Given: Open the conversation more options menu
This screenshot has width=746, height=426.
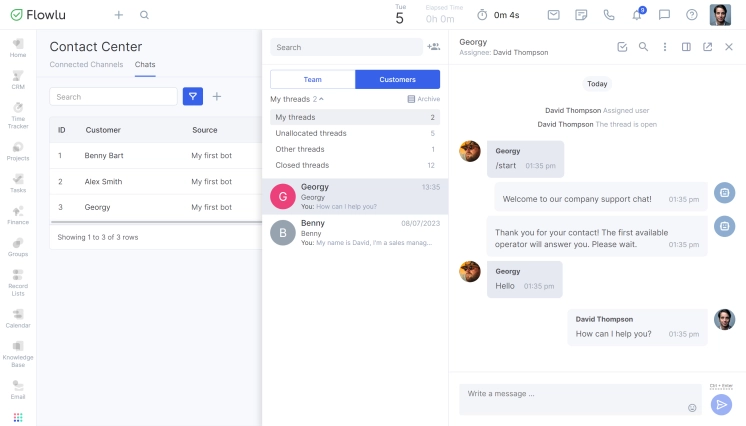Looking at the screenshot, I should coord(665,47).
